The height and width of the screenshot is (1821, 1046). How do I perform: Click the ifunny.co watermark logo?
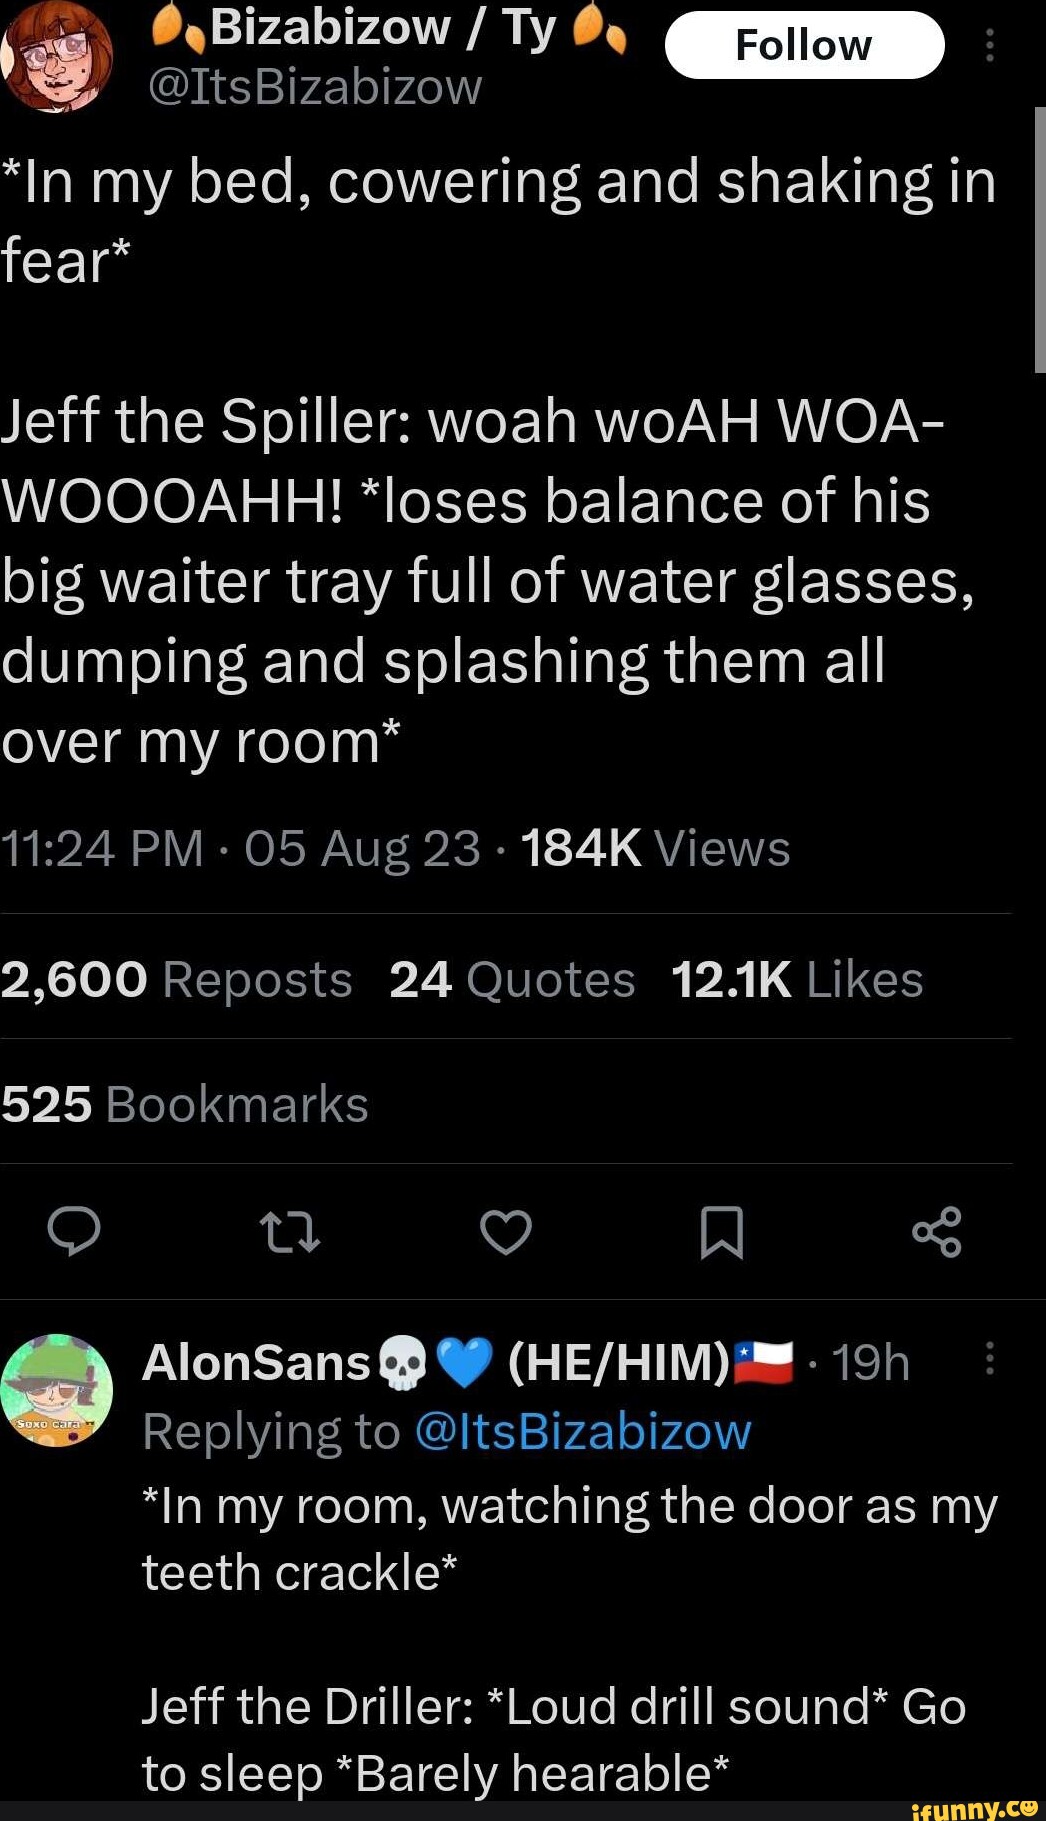point(974,1808)
